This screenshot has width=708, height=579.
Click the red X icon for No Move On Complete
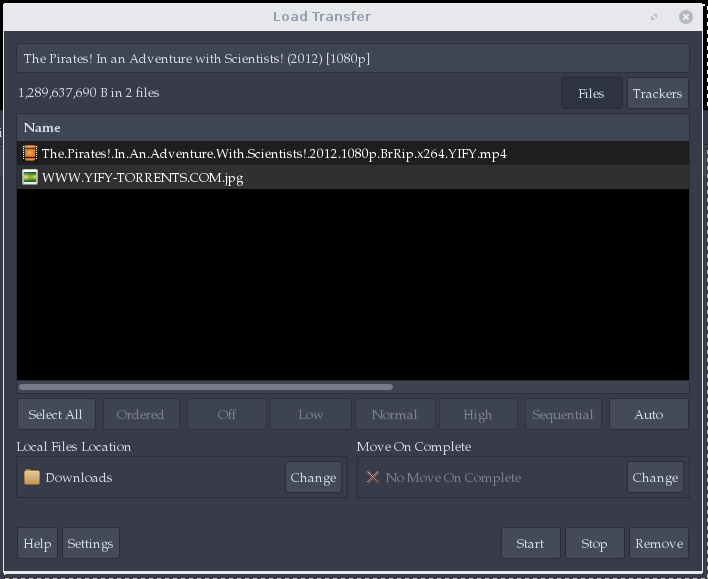pyautogui.click(x=373, y=477)
